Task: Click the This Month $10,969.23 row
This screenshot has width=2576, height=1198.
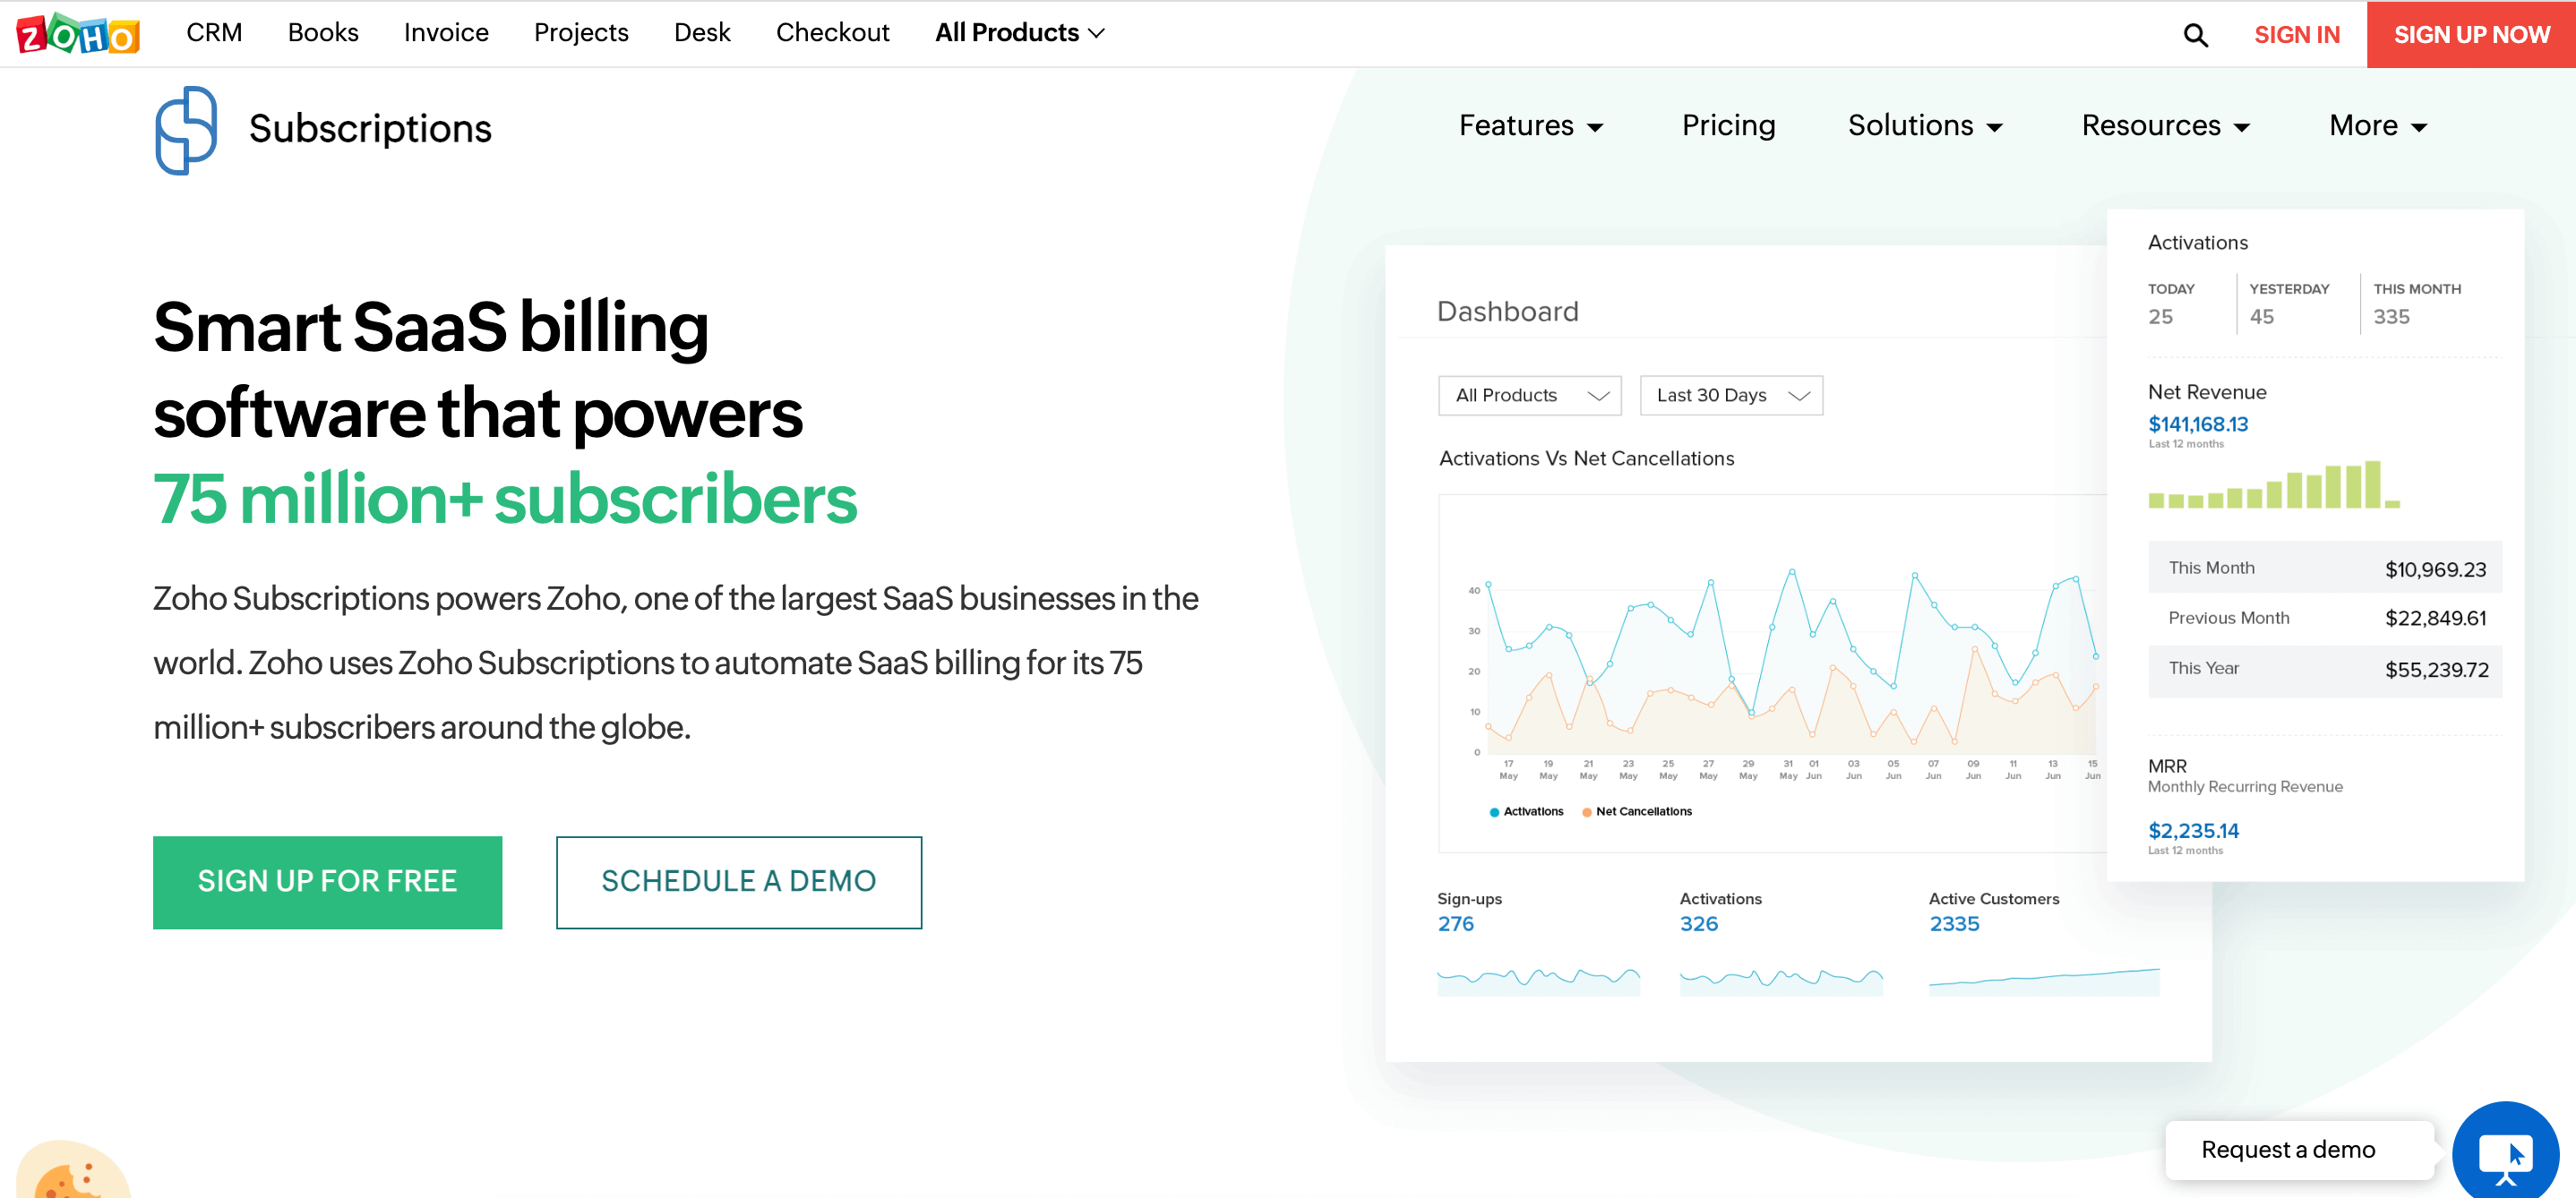Action: point(2325,568)
